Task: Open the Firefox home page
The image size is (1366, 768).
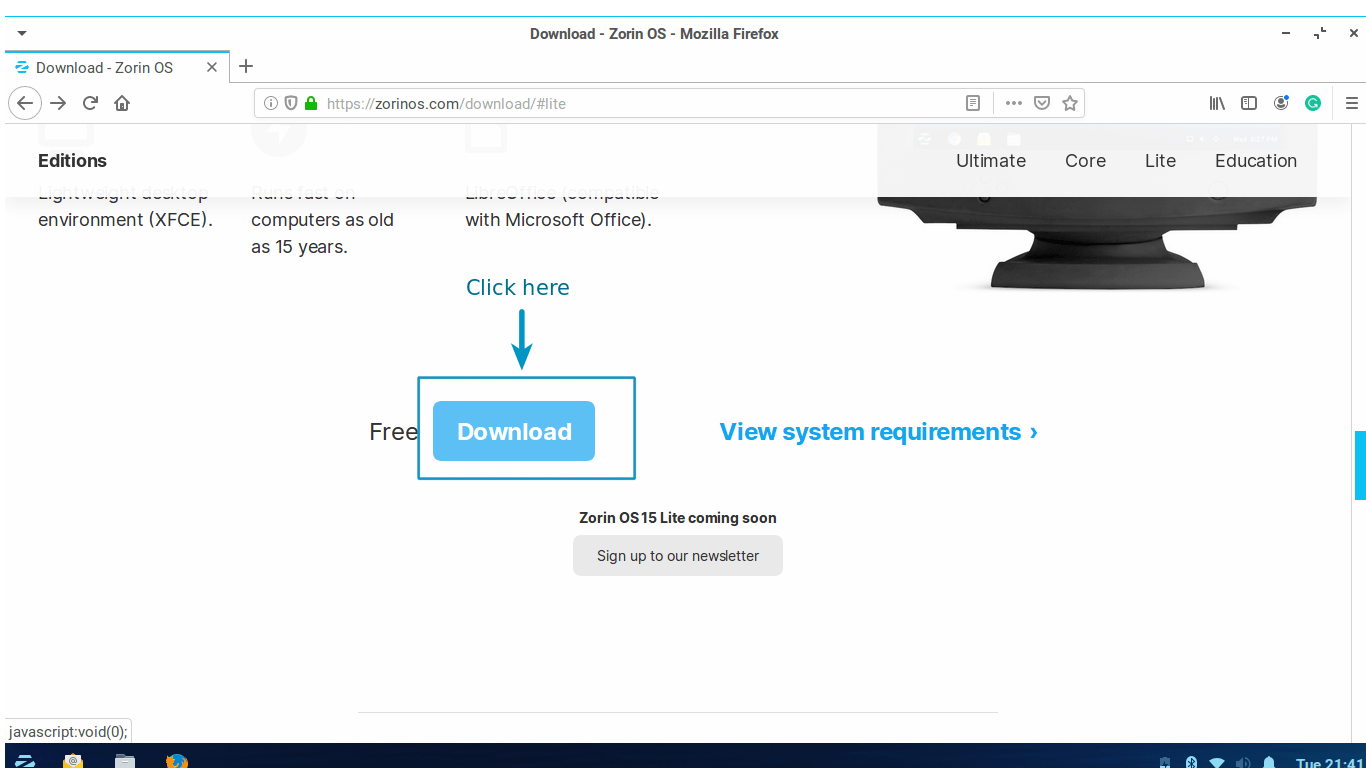Action: [x=122, y=103]
